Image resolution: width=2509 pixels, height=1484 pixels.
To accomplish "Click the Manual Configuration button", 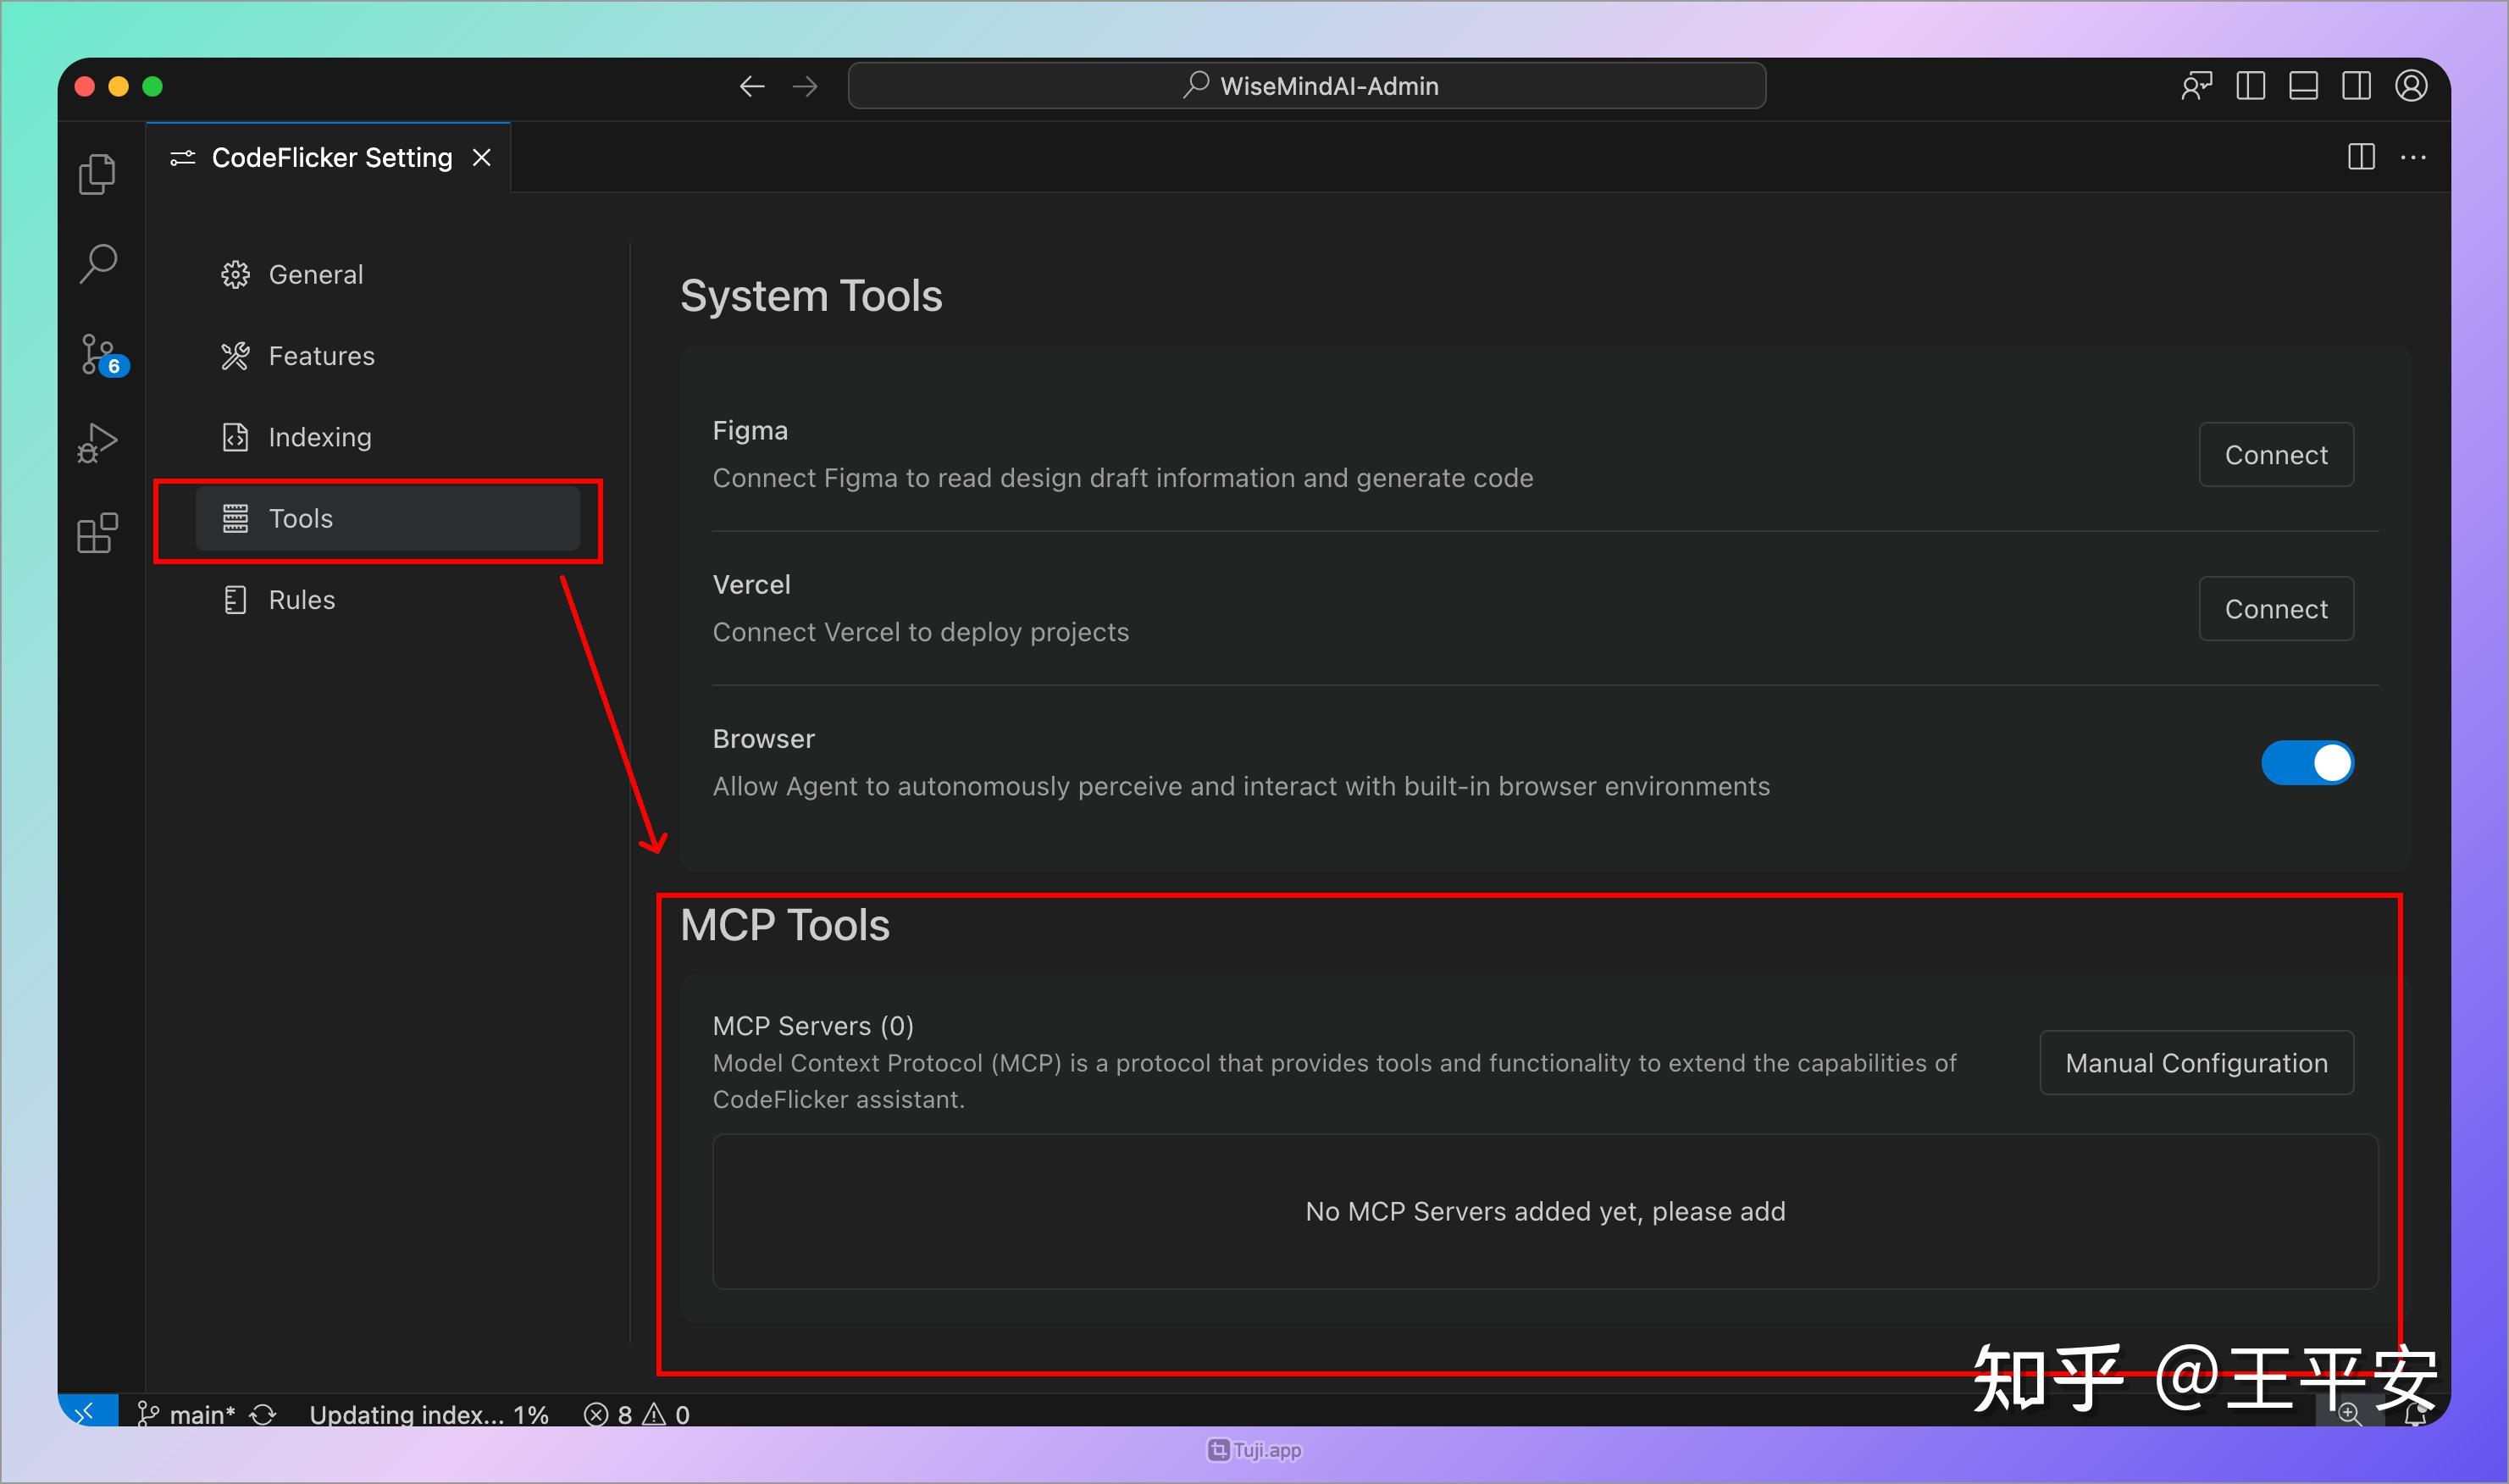I will coord(2196,1063).
